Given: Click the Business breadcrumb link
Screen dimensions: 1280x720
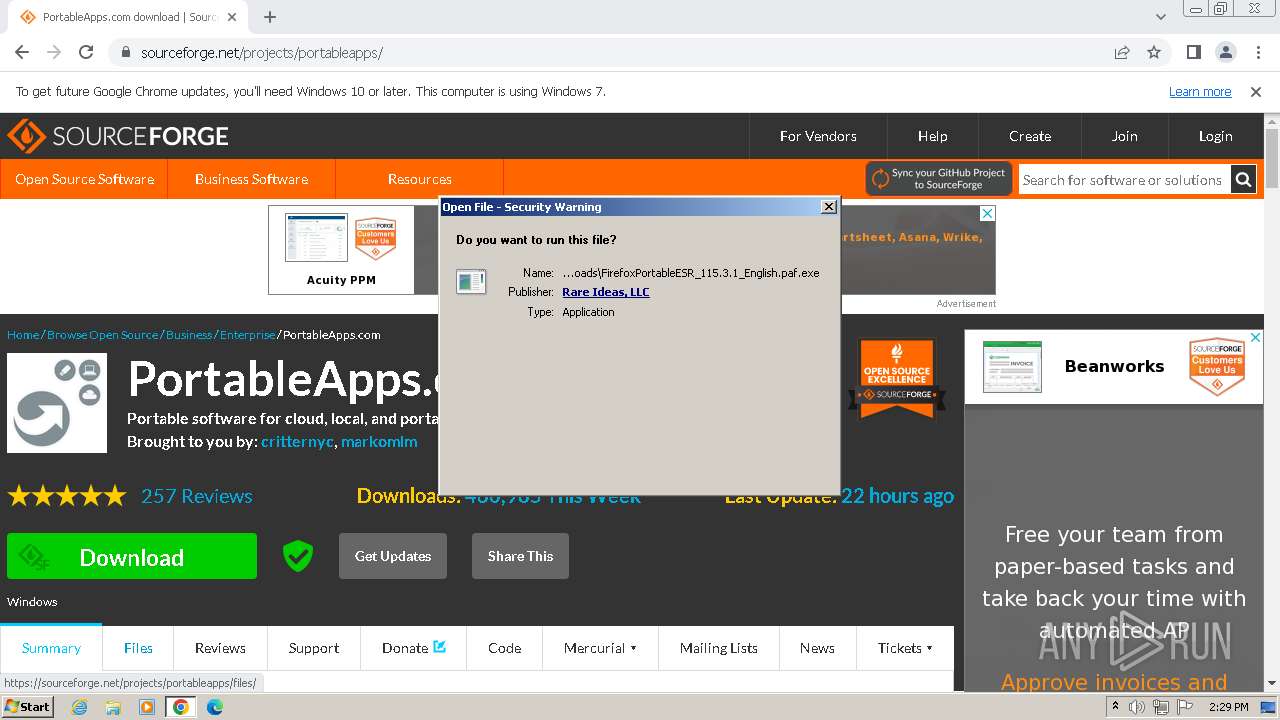Looking at the screenshot, I should point(189,335).
